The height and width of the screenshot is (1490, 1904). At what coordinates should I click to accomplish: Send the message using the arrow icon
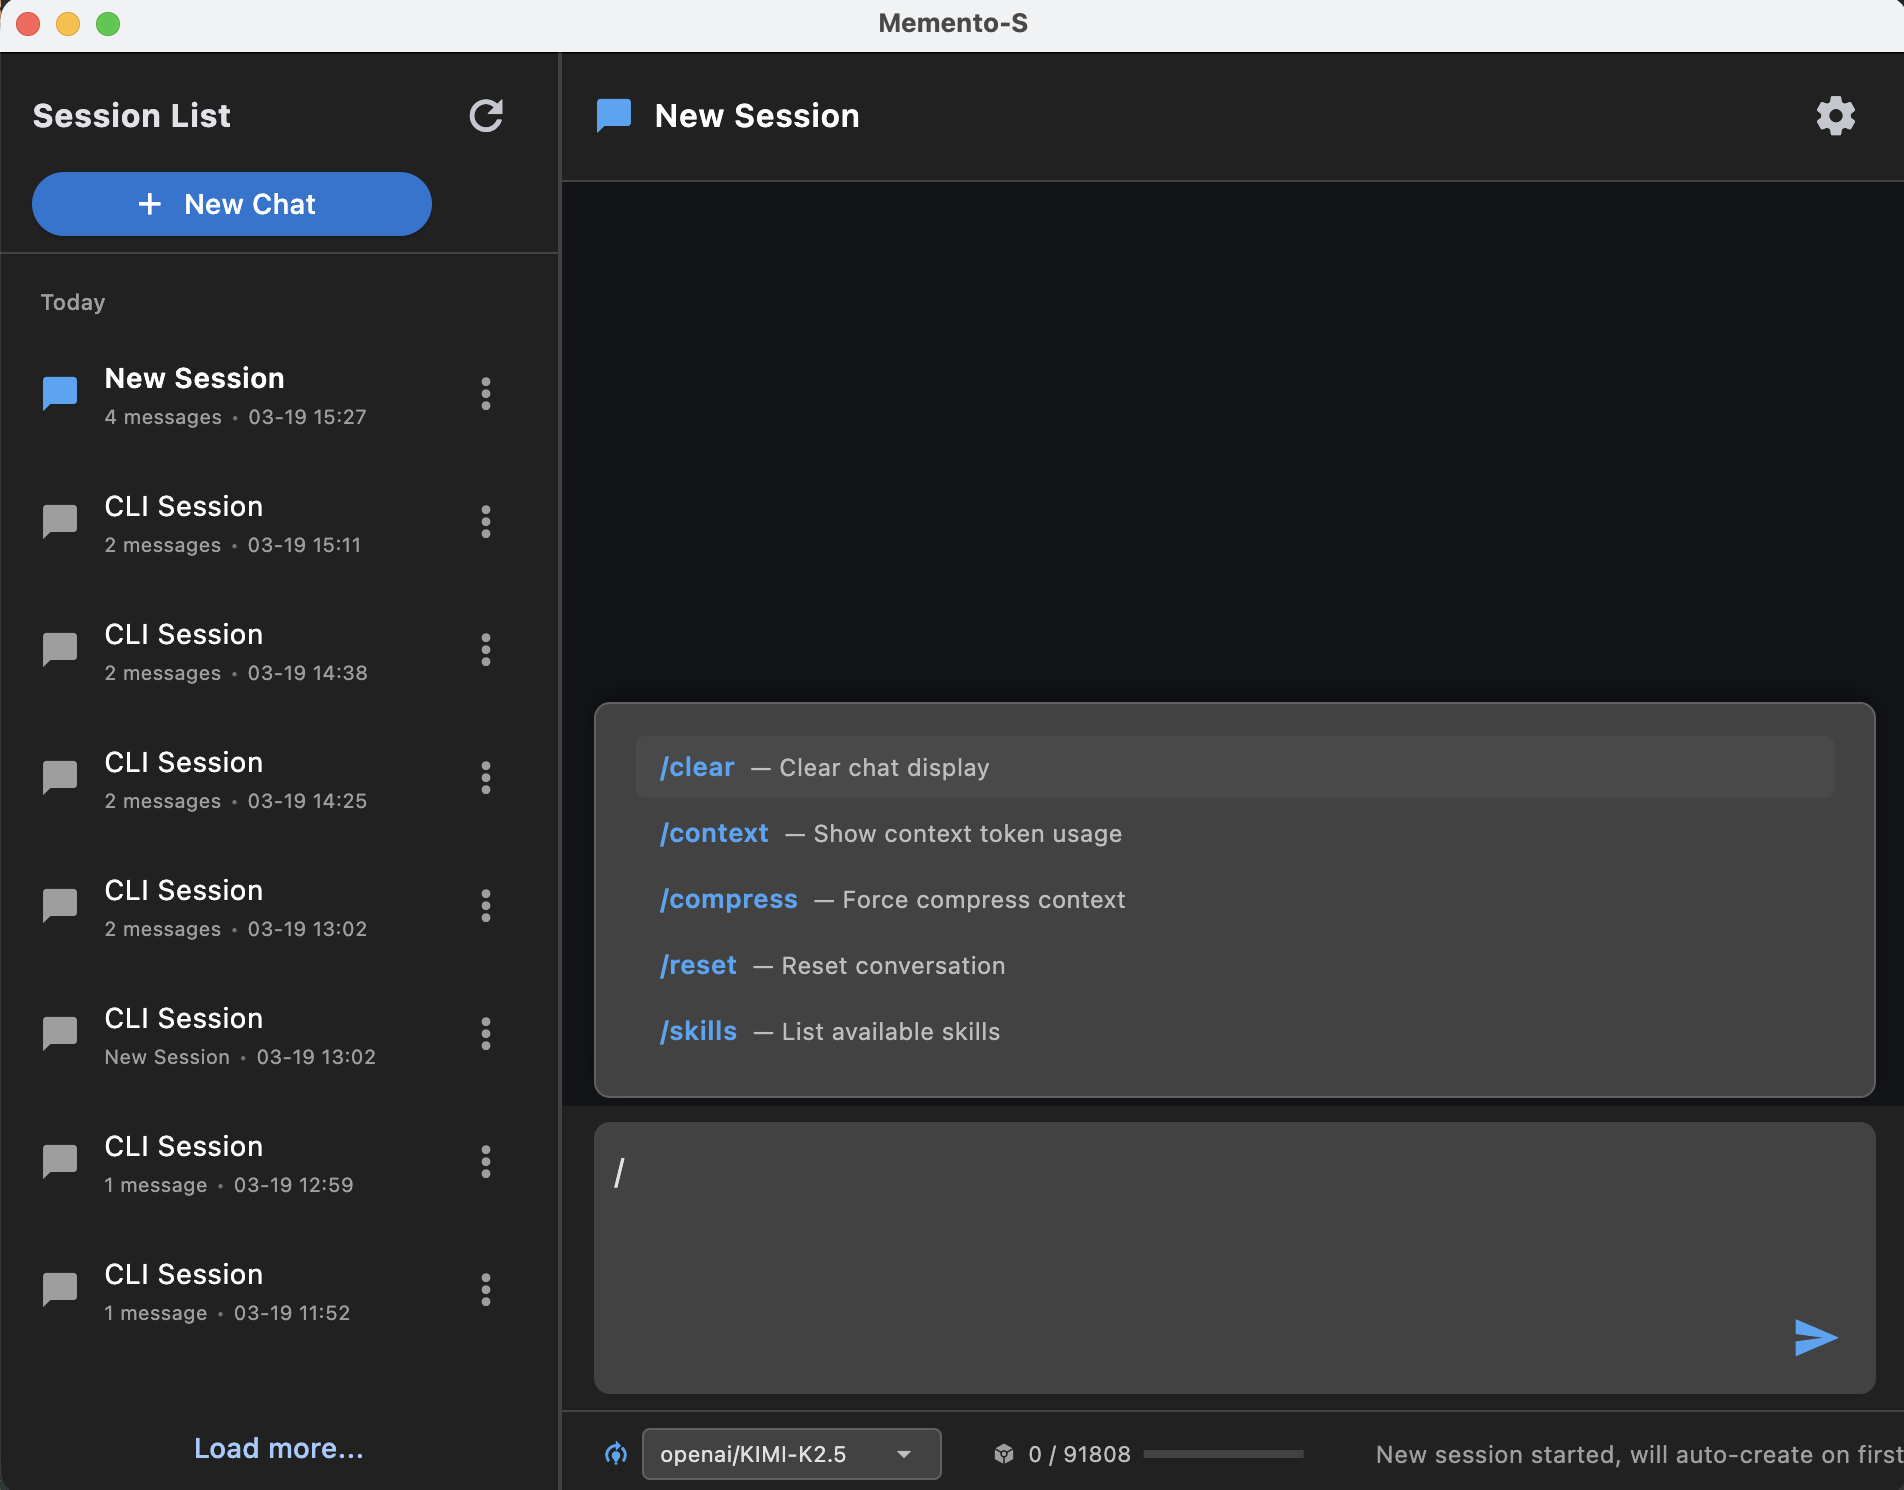pyautogui.click(x=1815, y=1337)
